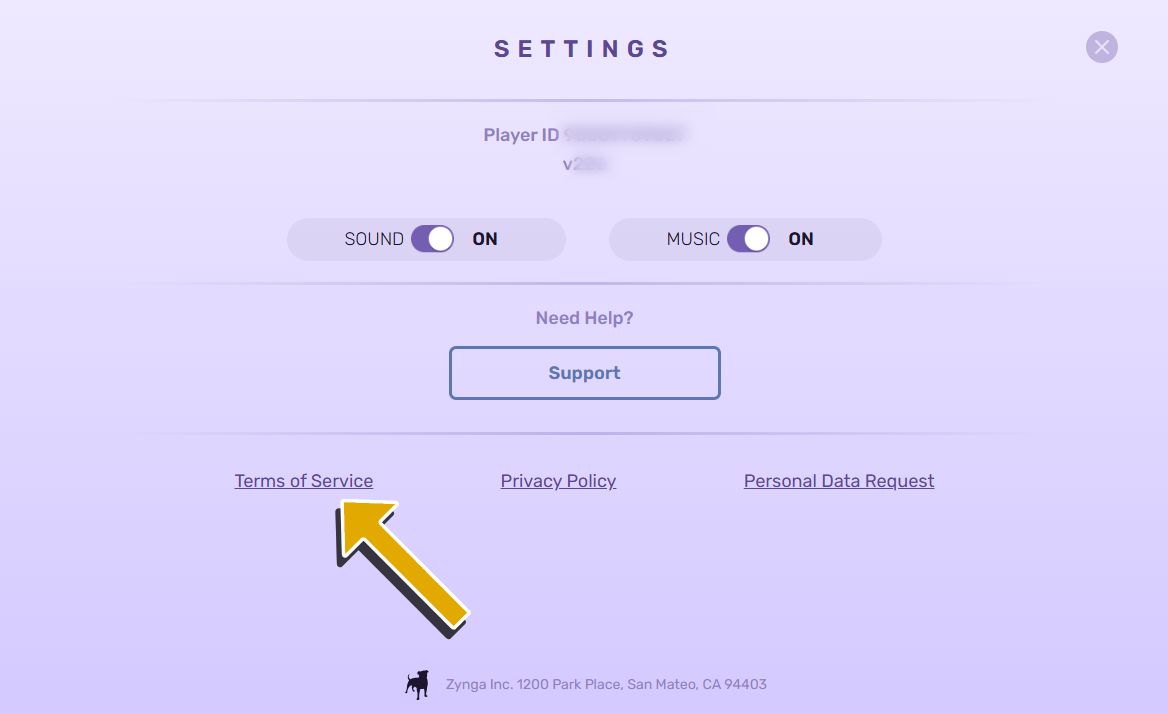View the Privacy Policy link
The width and height of the screenshot is (1168, 713).
pyautogui.click(x=558, y=481)
